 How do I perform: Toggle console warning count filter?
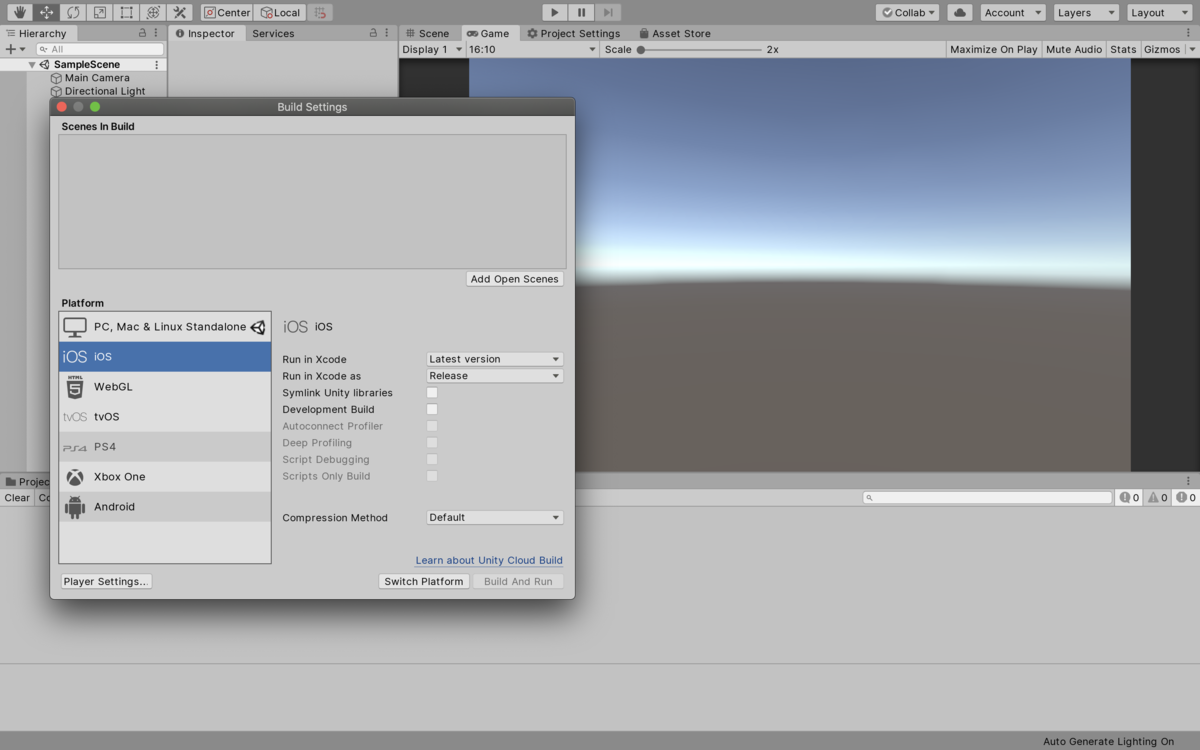click(x=1157, y=497)
